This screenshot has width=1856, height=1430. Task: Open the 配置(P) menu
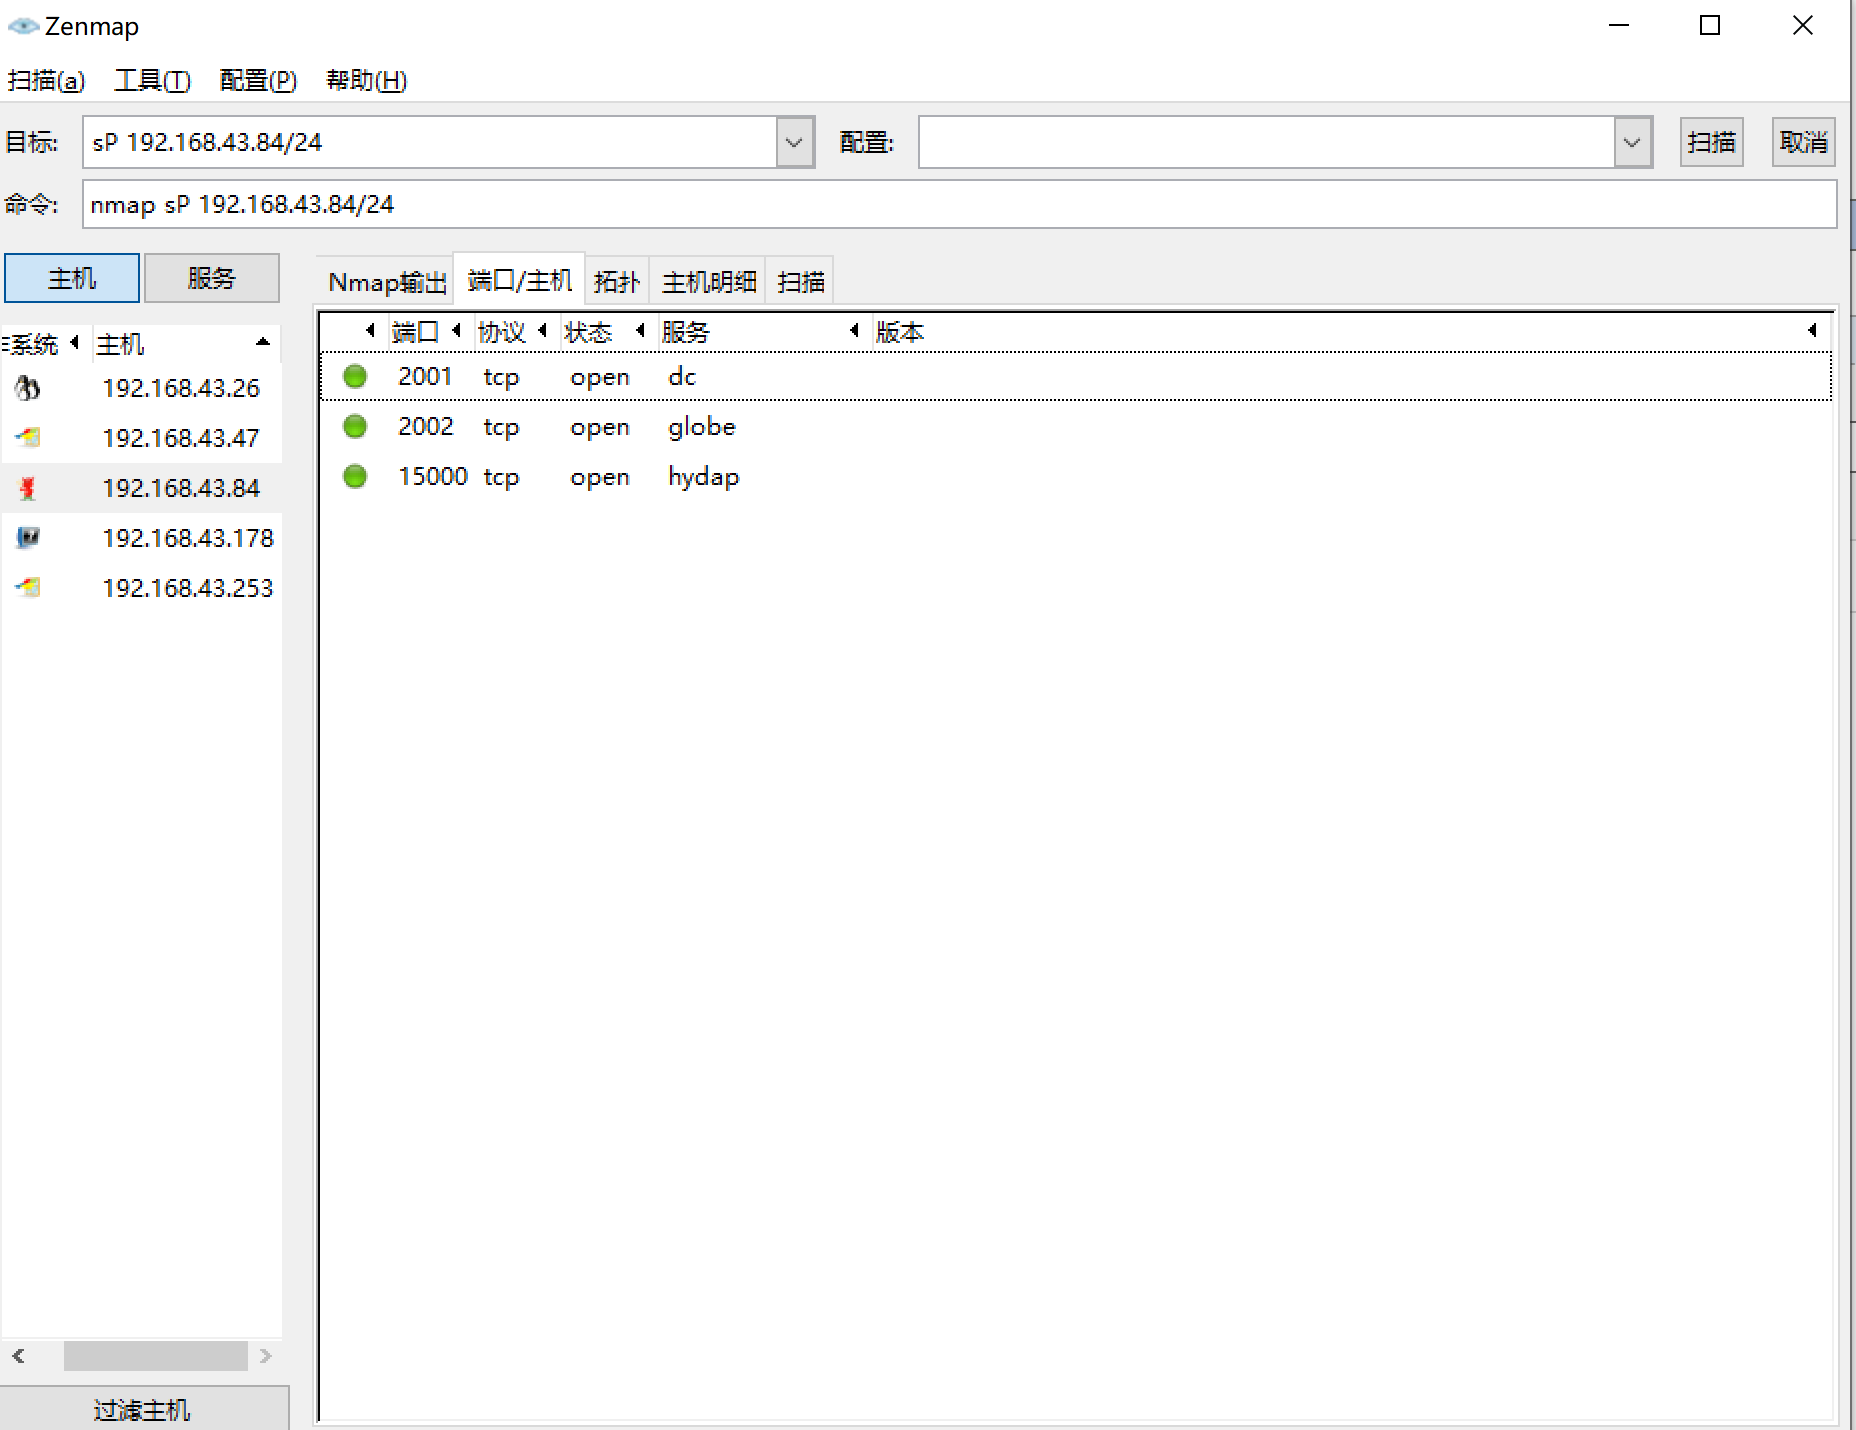(258, 81)
